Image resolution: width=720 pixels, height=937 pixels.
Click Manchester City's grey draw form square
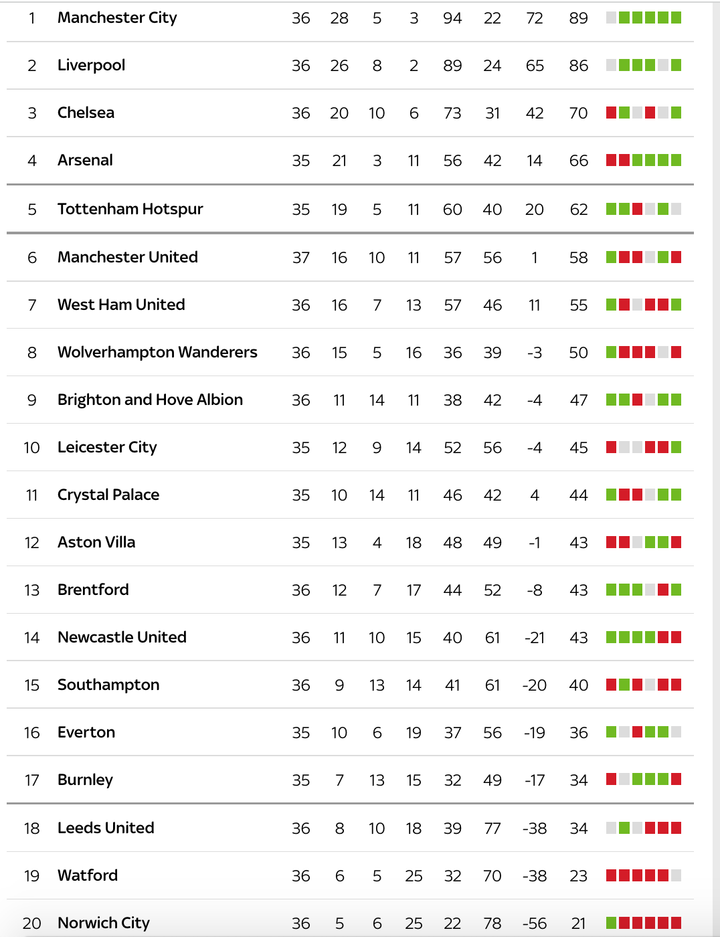pos(611,18)
